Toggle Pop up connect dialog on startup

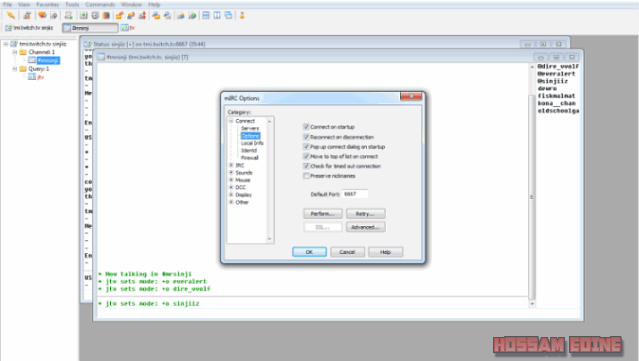click(x=306, y=147)
